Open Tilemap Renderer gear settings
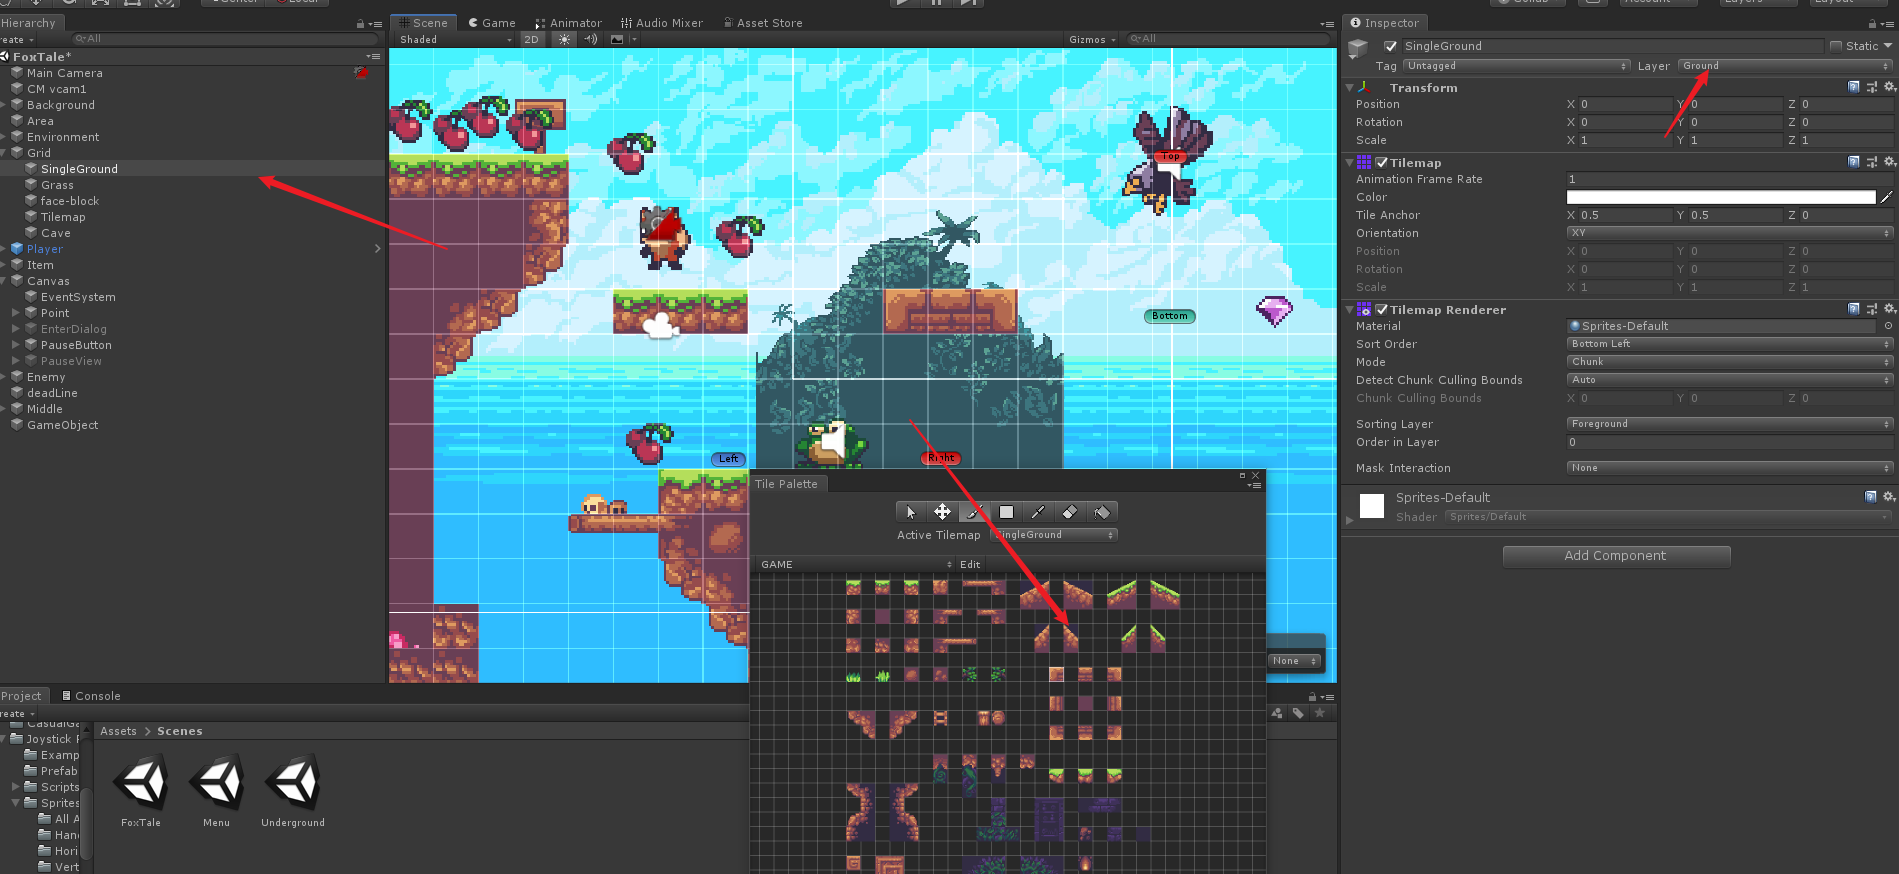Image resolution: width=1899 pixels, height=874 pixels. coord(1889,309)
